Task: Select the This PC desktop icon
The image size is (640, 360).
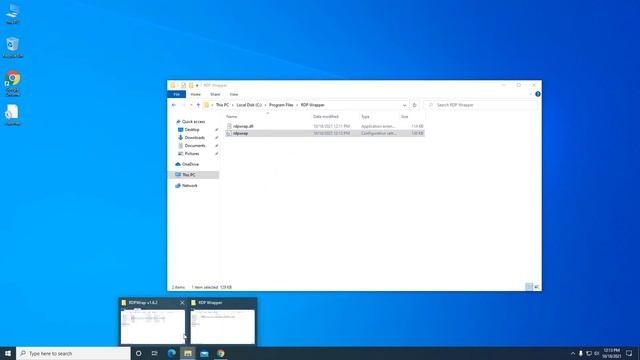Action: point(13,14)
